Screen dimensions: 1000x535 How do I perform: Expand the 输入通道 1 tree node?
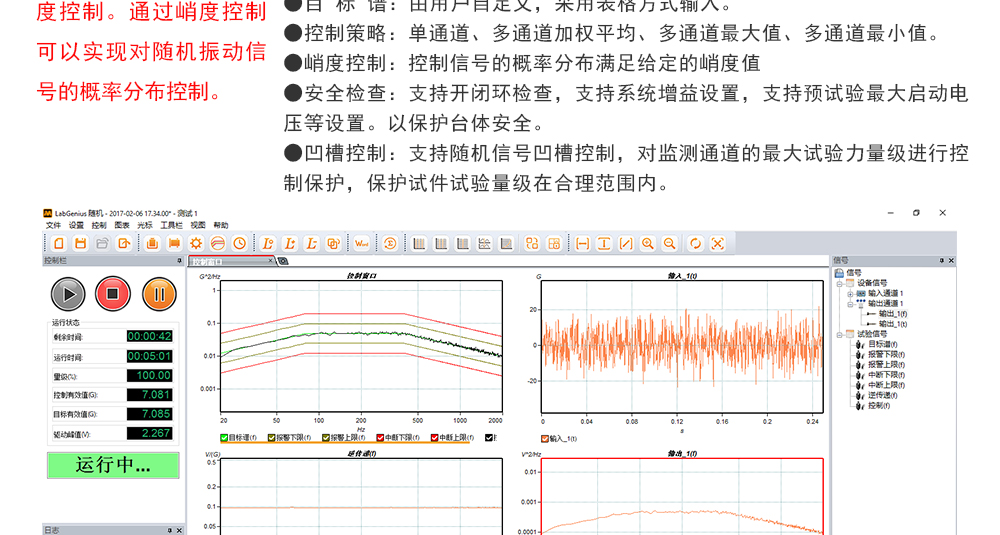pos(849,294)
